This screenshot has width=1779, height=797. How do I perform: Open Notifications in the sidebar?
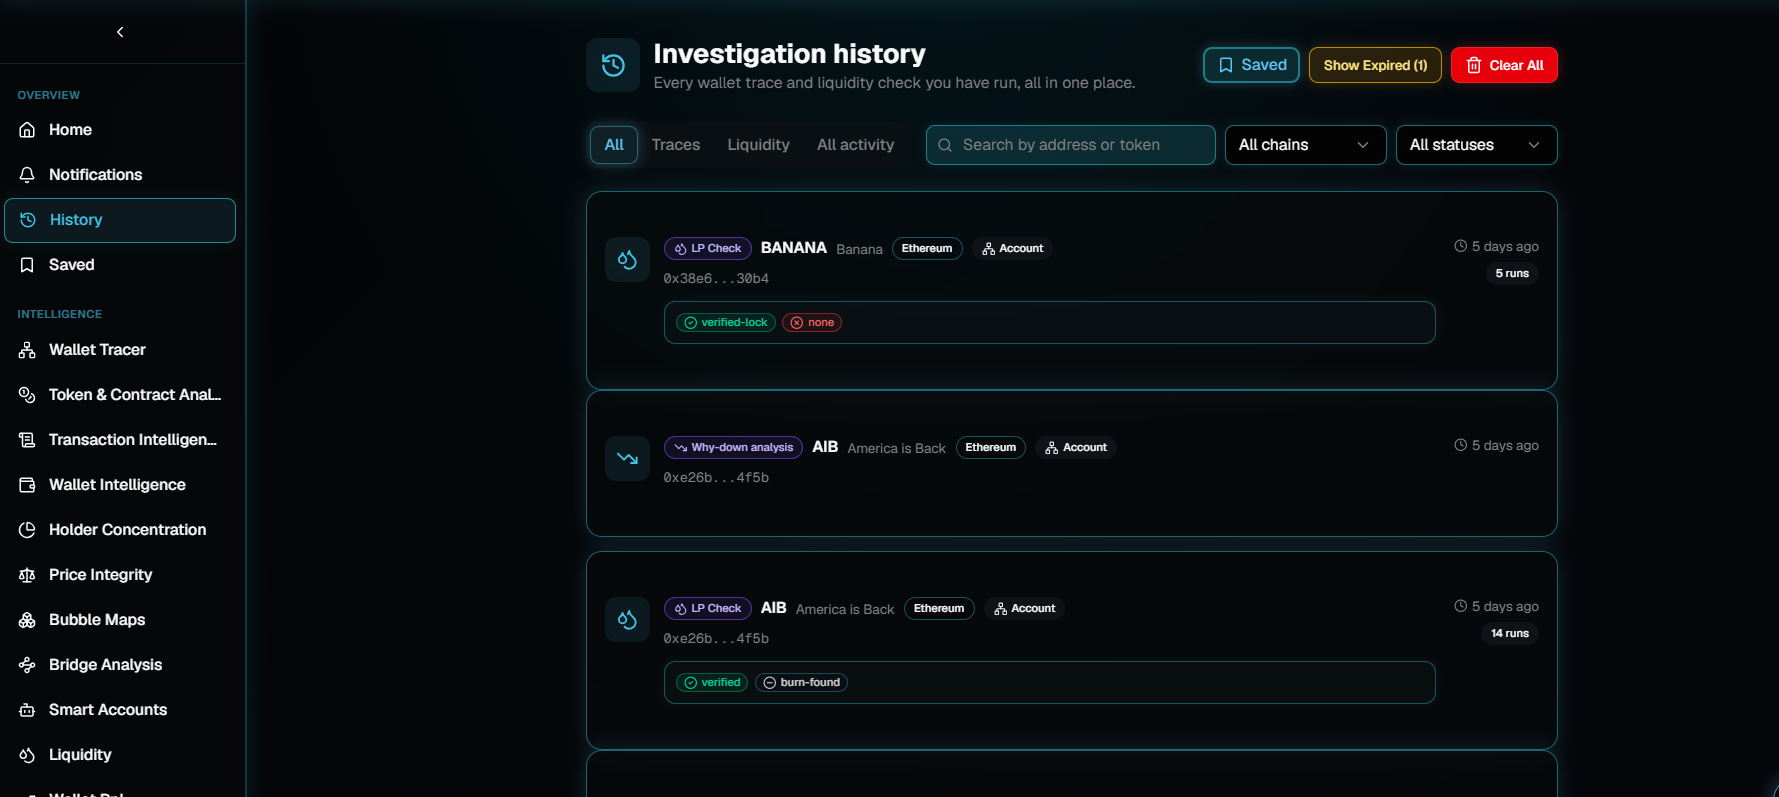click(x=120, y=175)
